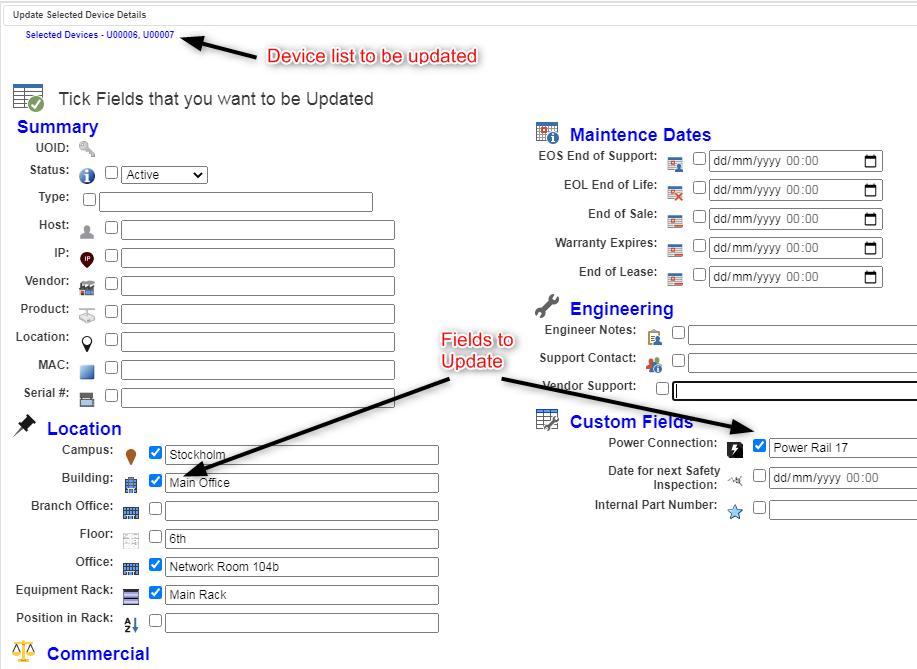This screenshot has height=669, width=917.
Task: Click the Location pin icon in Summary
Action: click(87, 344)
